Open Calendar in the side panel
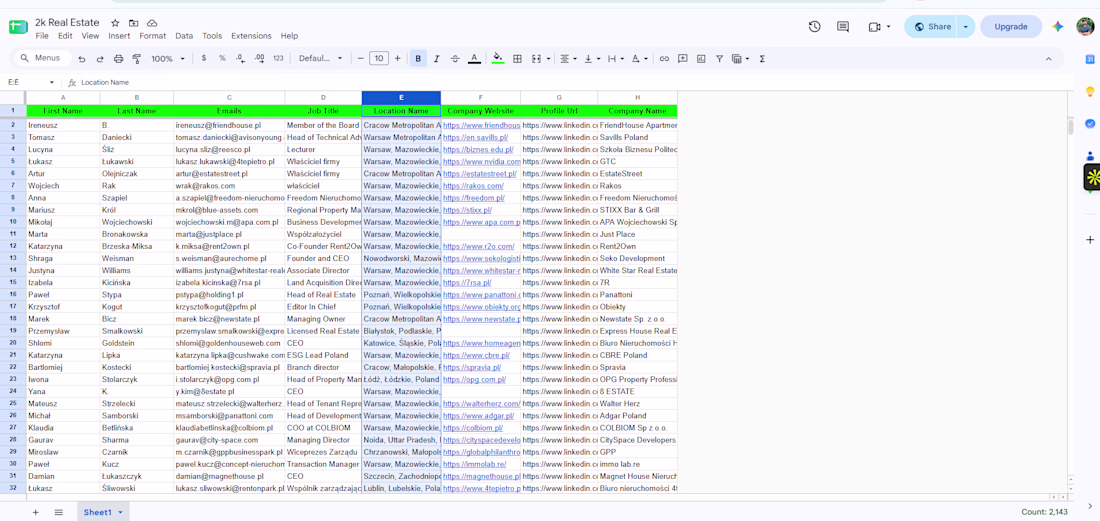Screen dimensions: 1100x521 1090,58
